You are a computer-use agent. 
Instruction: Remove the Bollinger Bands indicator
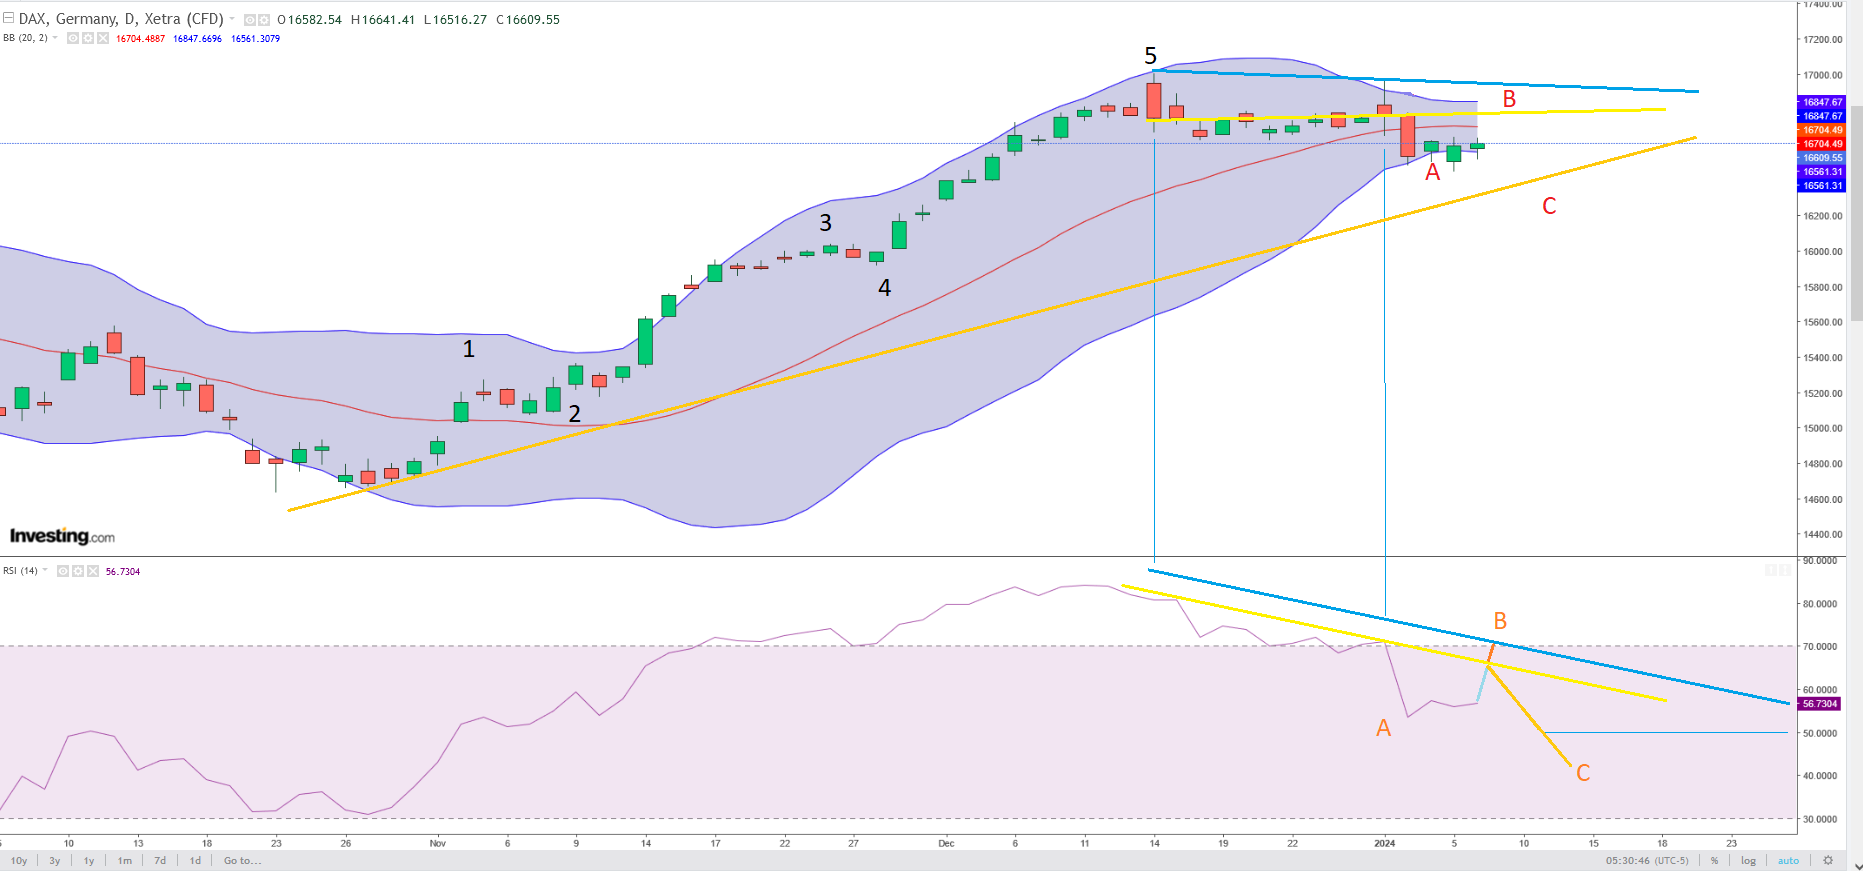(x=103, y=38)
